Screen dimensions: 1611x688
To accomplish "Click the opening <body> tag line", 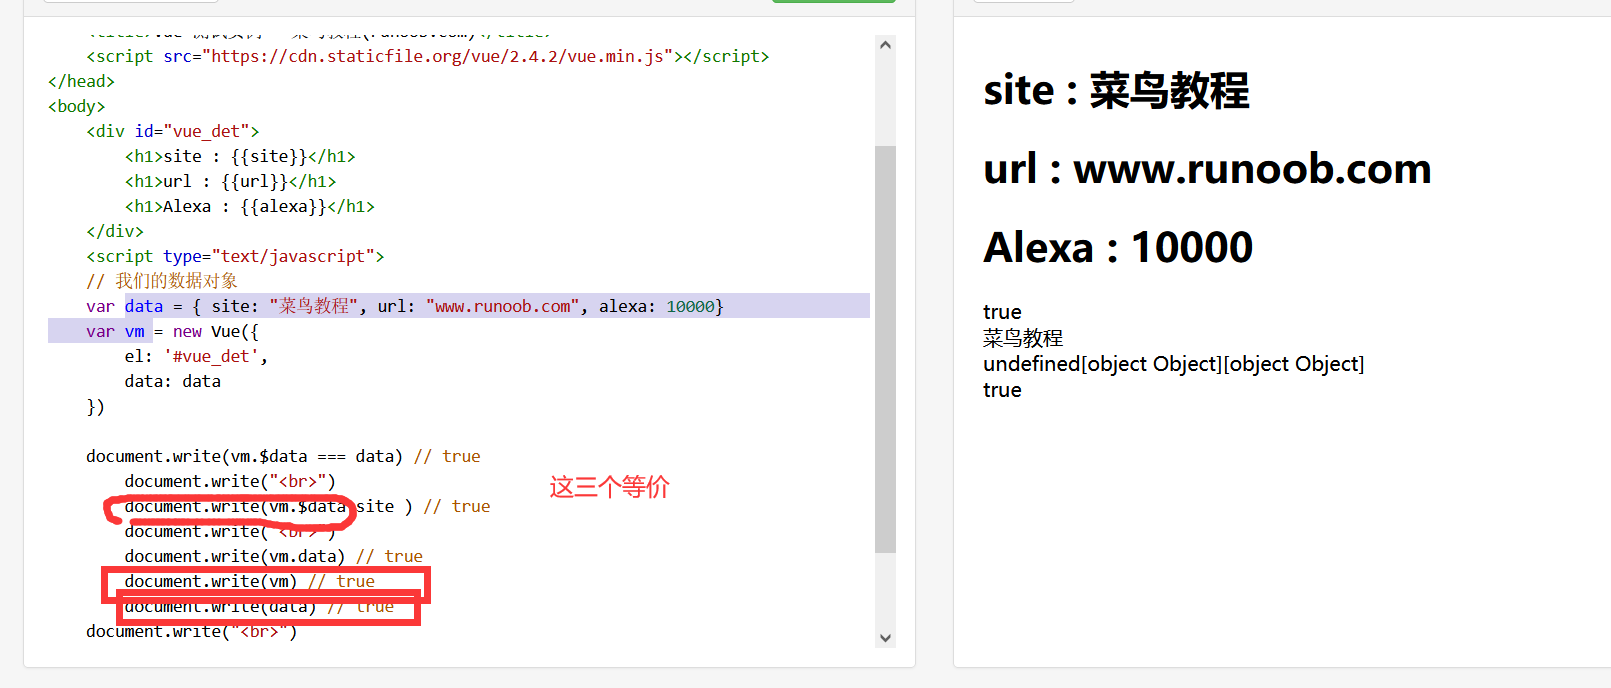I will click(76, 106).
